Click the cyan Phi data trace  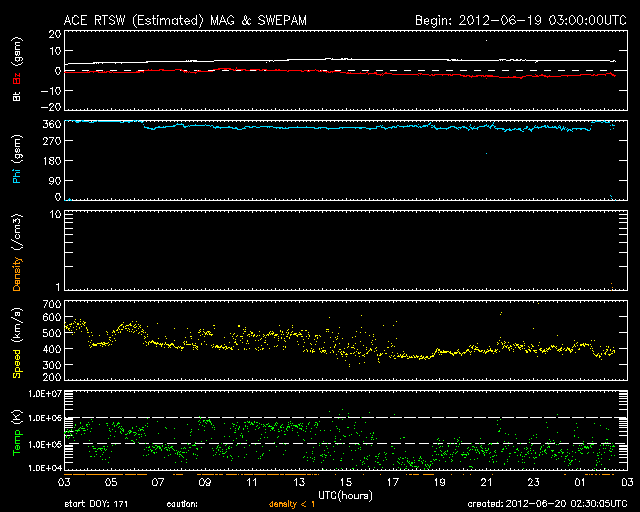300,128
